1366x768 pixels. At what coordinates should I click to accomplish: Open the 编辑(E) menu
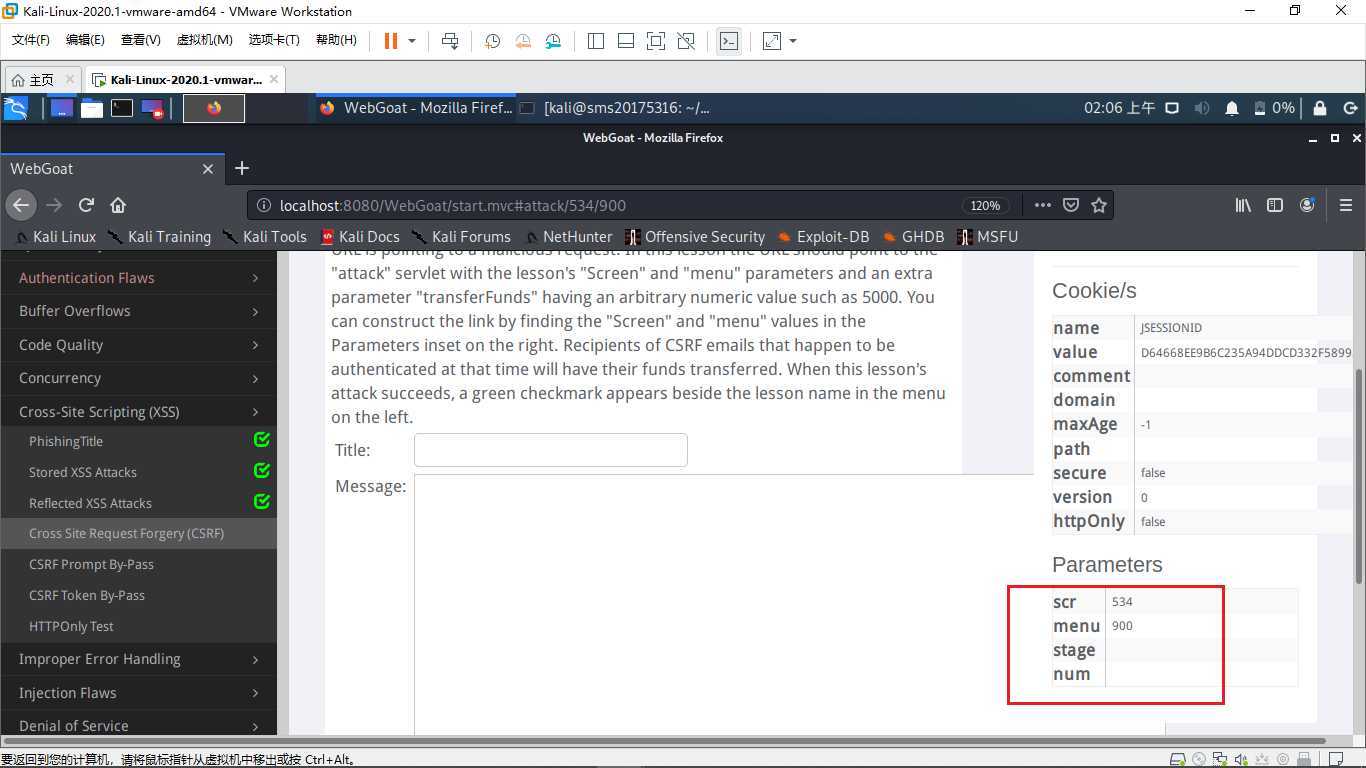click(x=85, y=40)
